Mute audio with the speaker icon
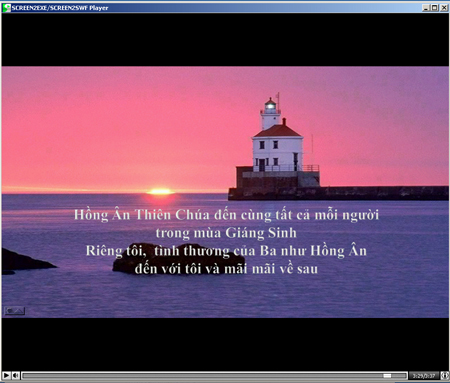This screenshot has width=450, height=383. pyautogui.click(x=16, y=376)
